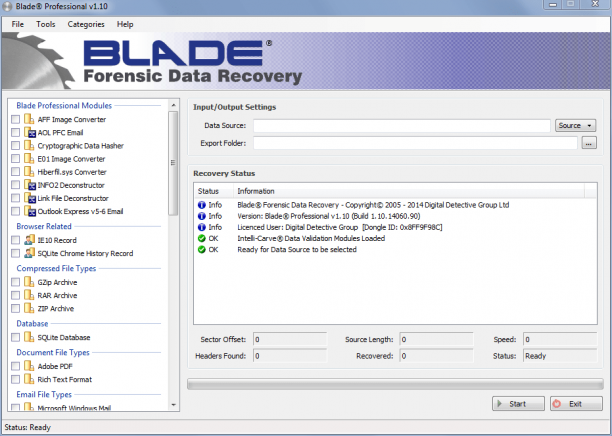Open the Categories menu

pyautogui.click(x=86, y=24)
